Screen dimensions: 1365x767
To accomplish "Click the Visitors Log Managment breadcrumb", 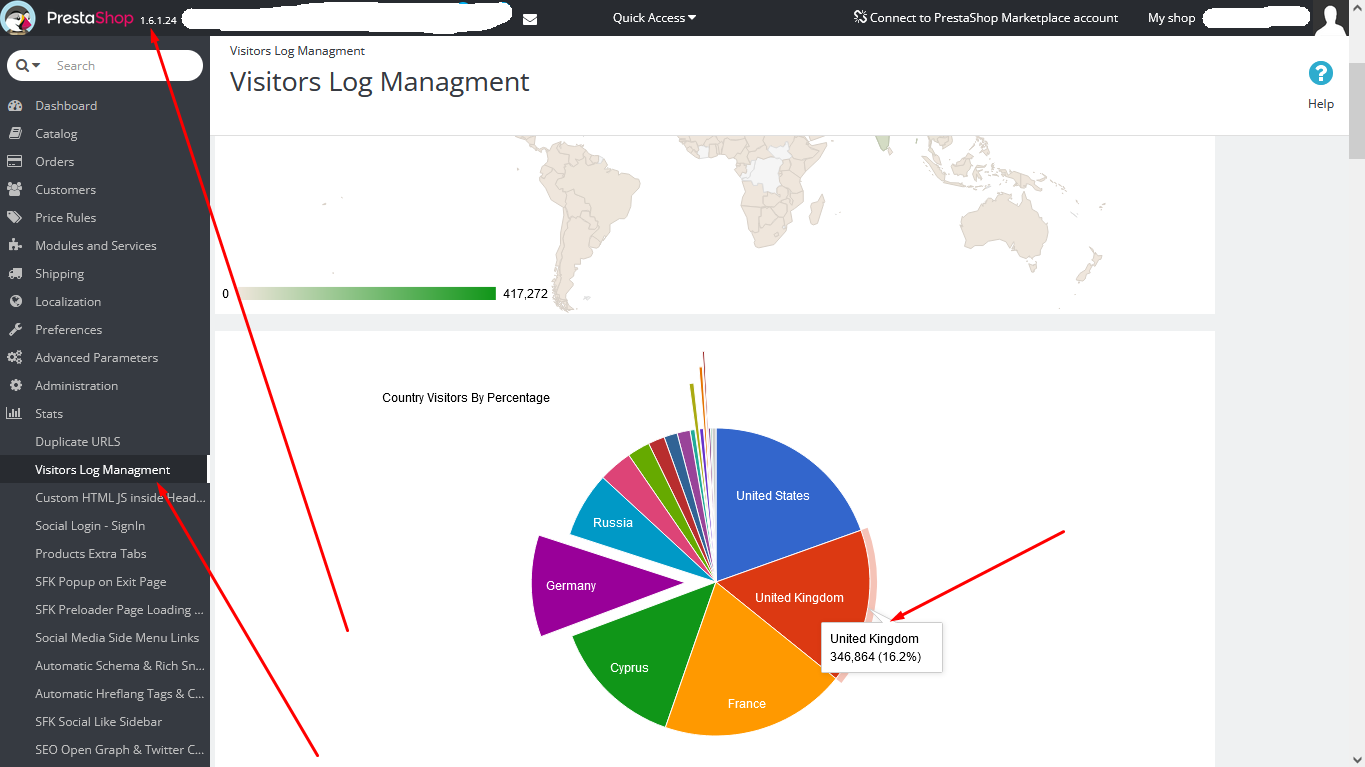I will (x=297, y=51).
